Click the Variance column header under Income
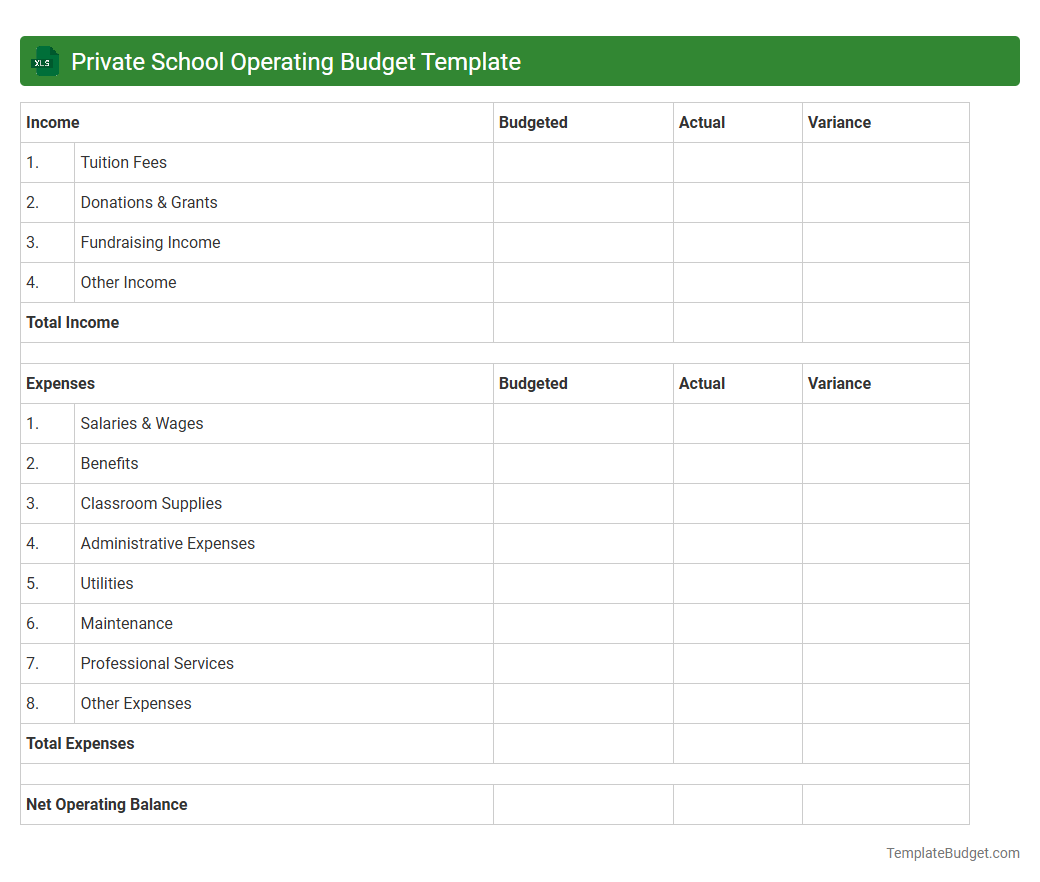Image resolution: width=1040 pixels, height=882 pixels. (x=839, y=122)
